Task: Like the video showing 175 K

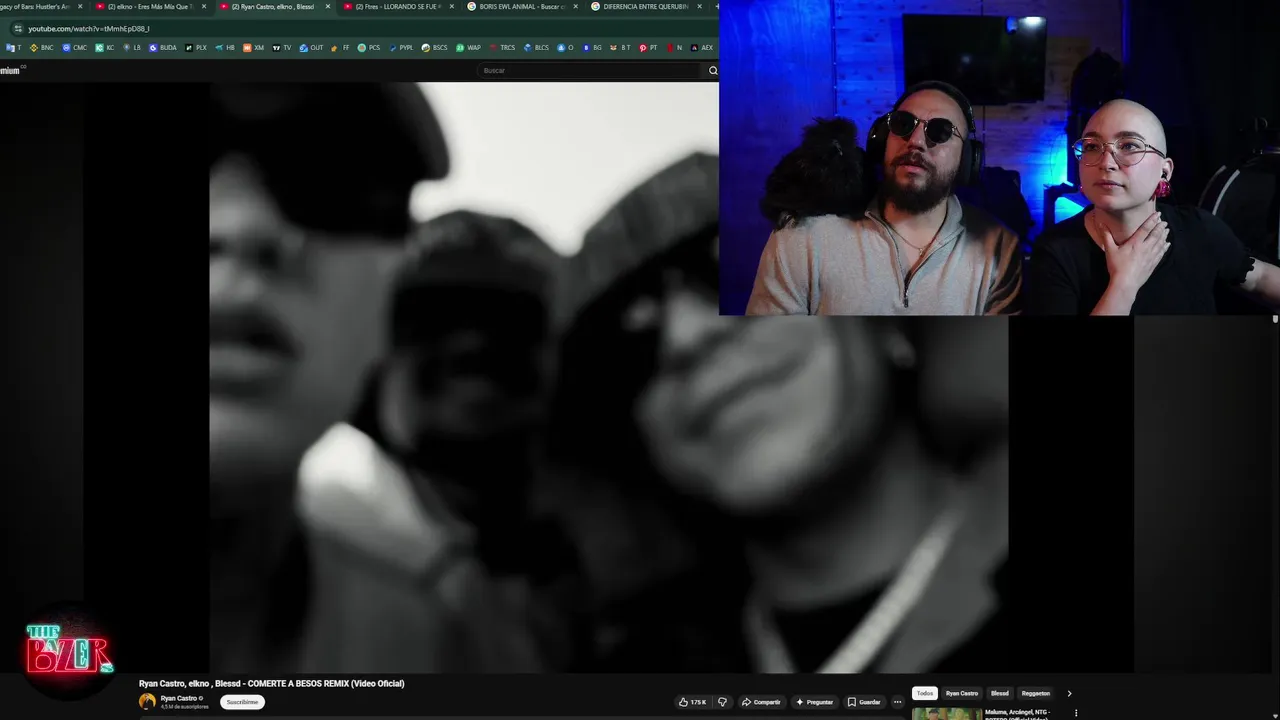Action: (x=692, y=702)
